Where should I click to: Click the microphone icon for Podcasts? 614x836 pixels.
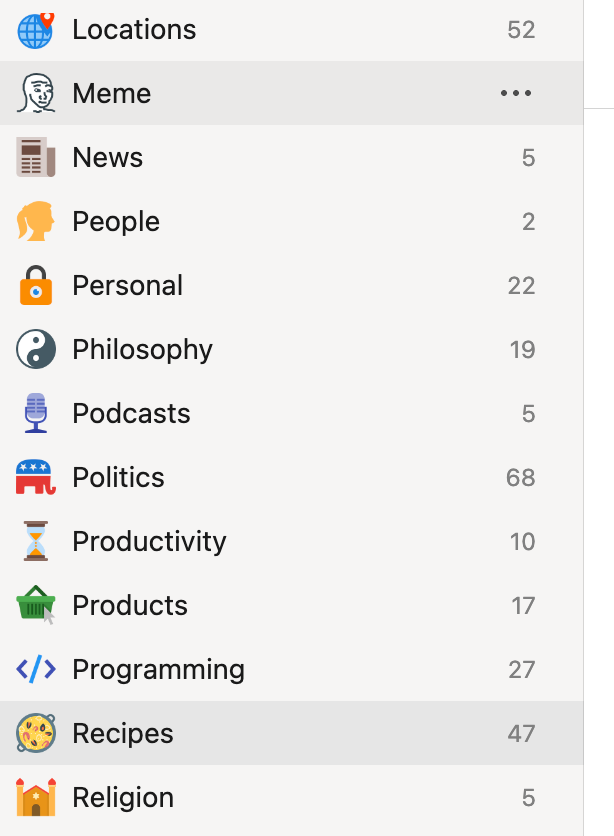click(36, 413)
